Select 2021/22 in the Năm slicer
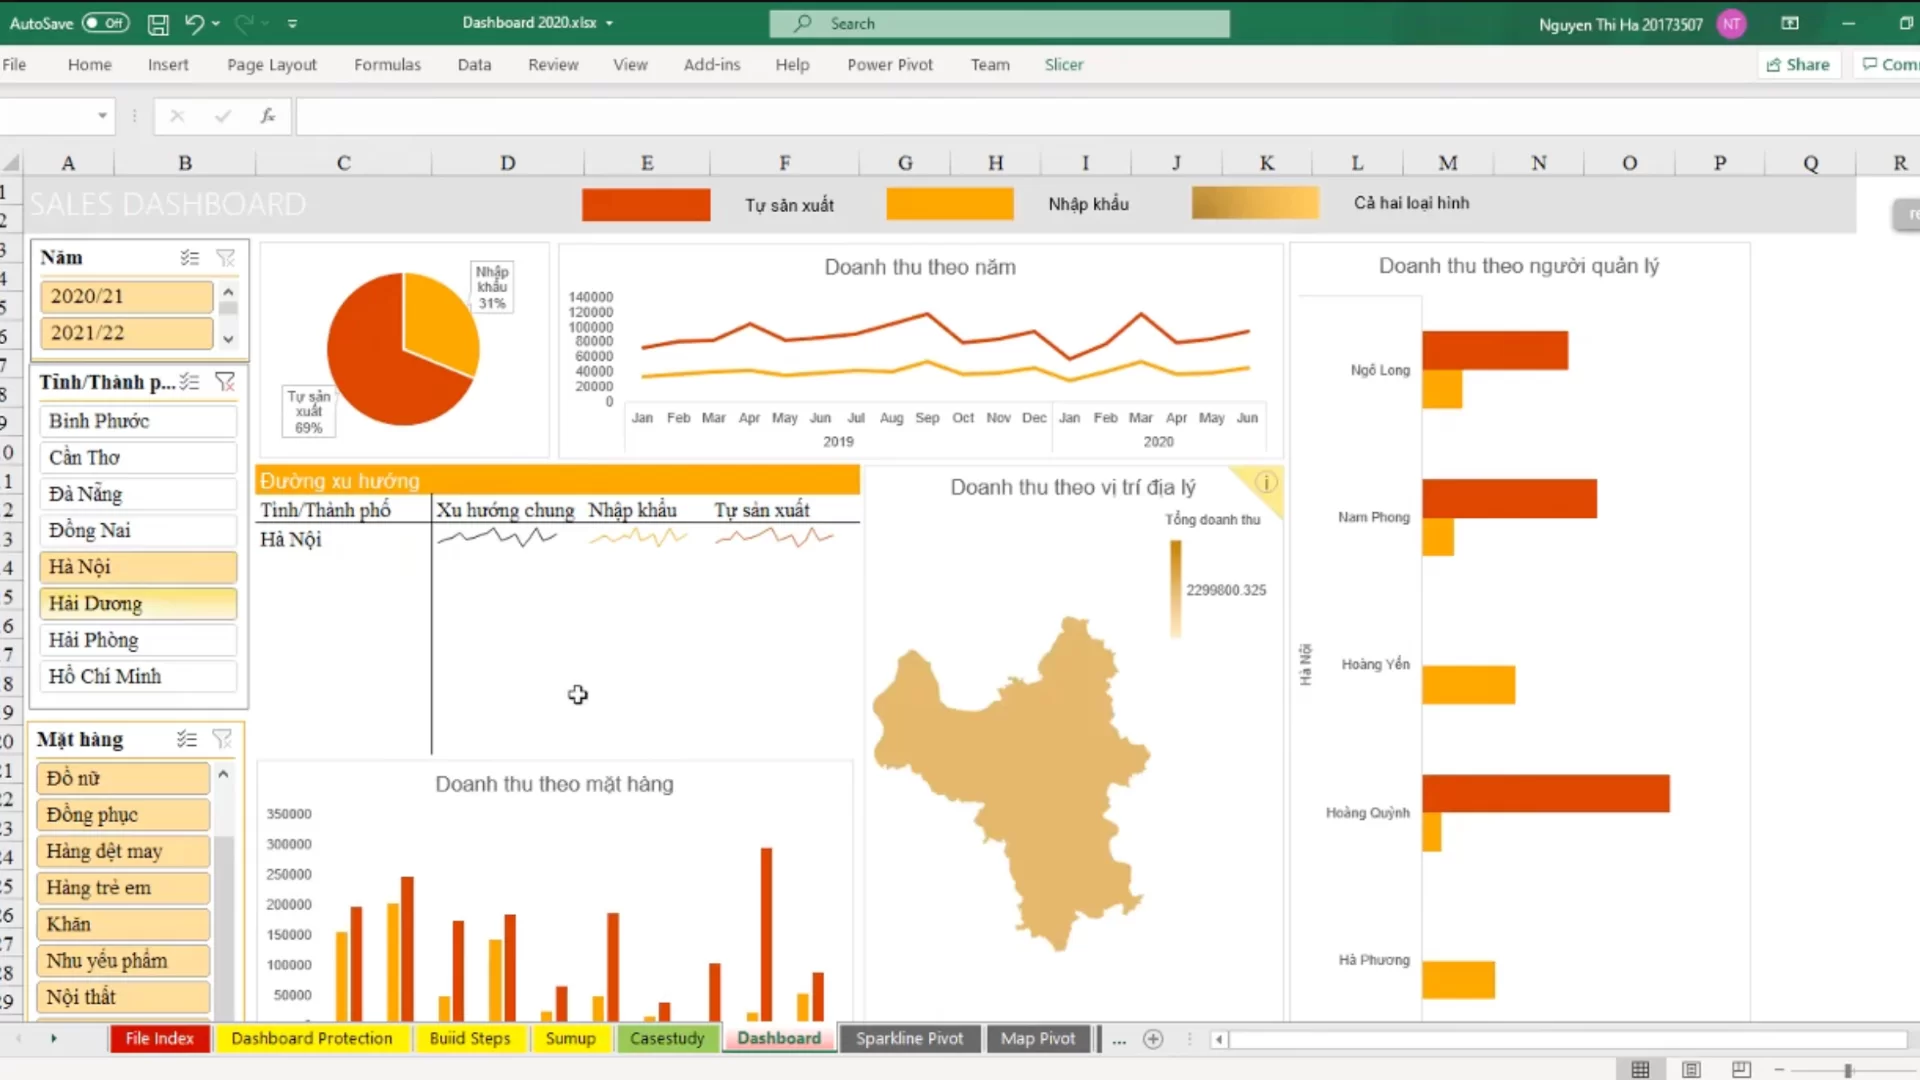 point(126,332)
